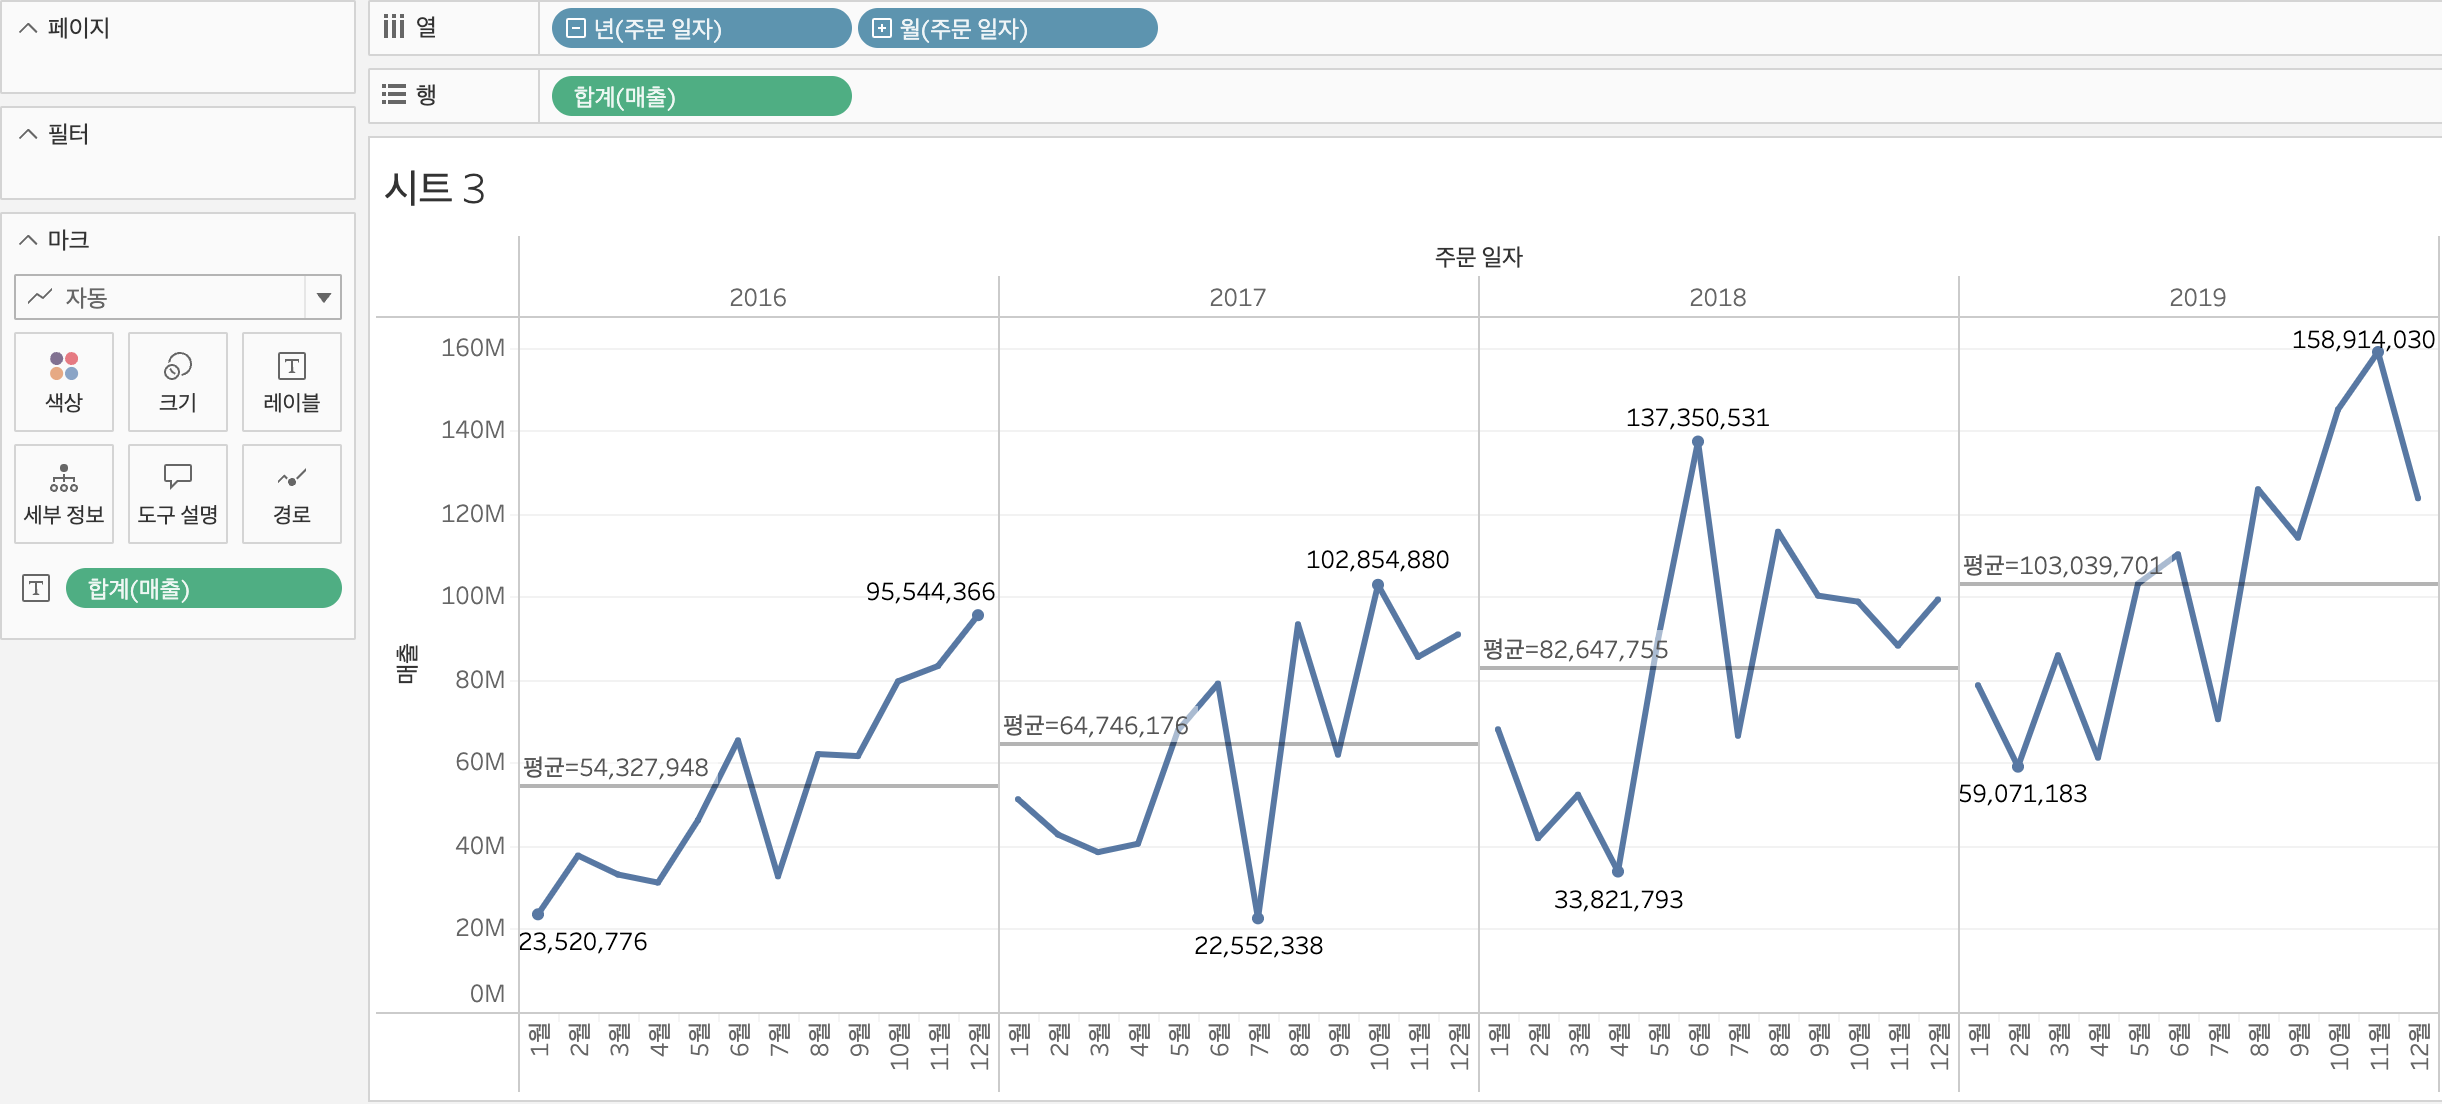
Task: Click the 시트 3 sheet title
Action: 435,188
